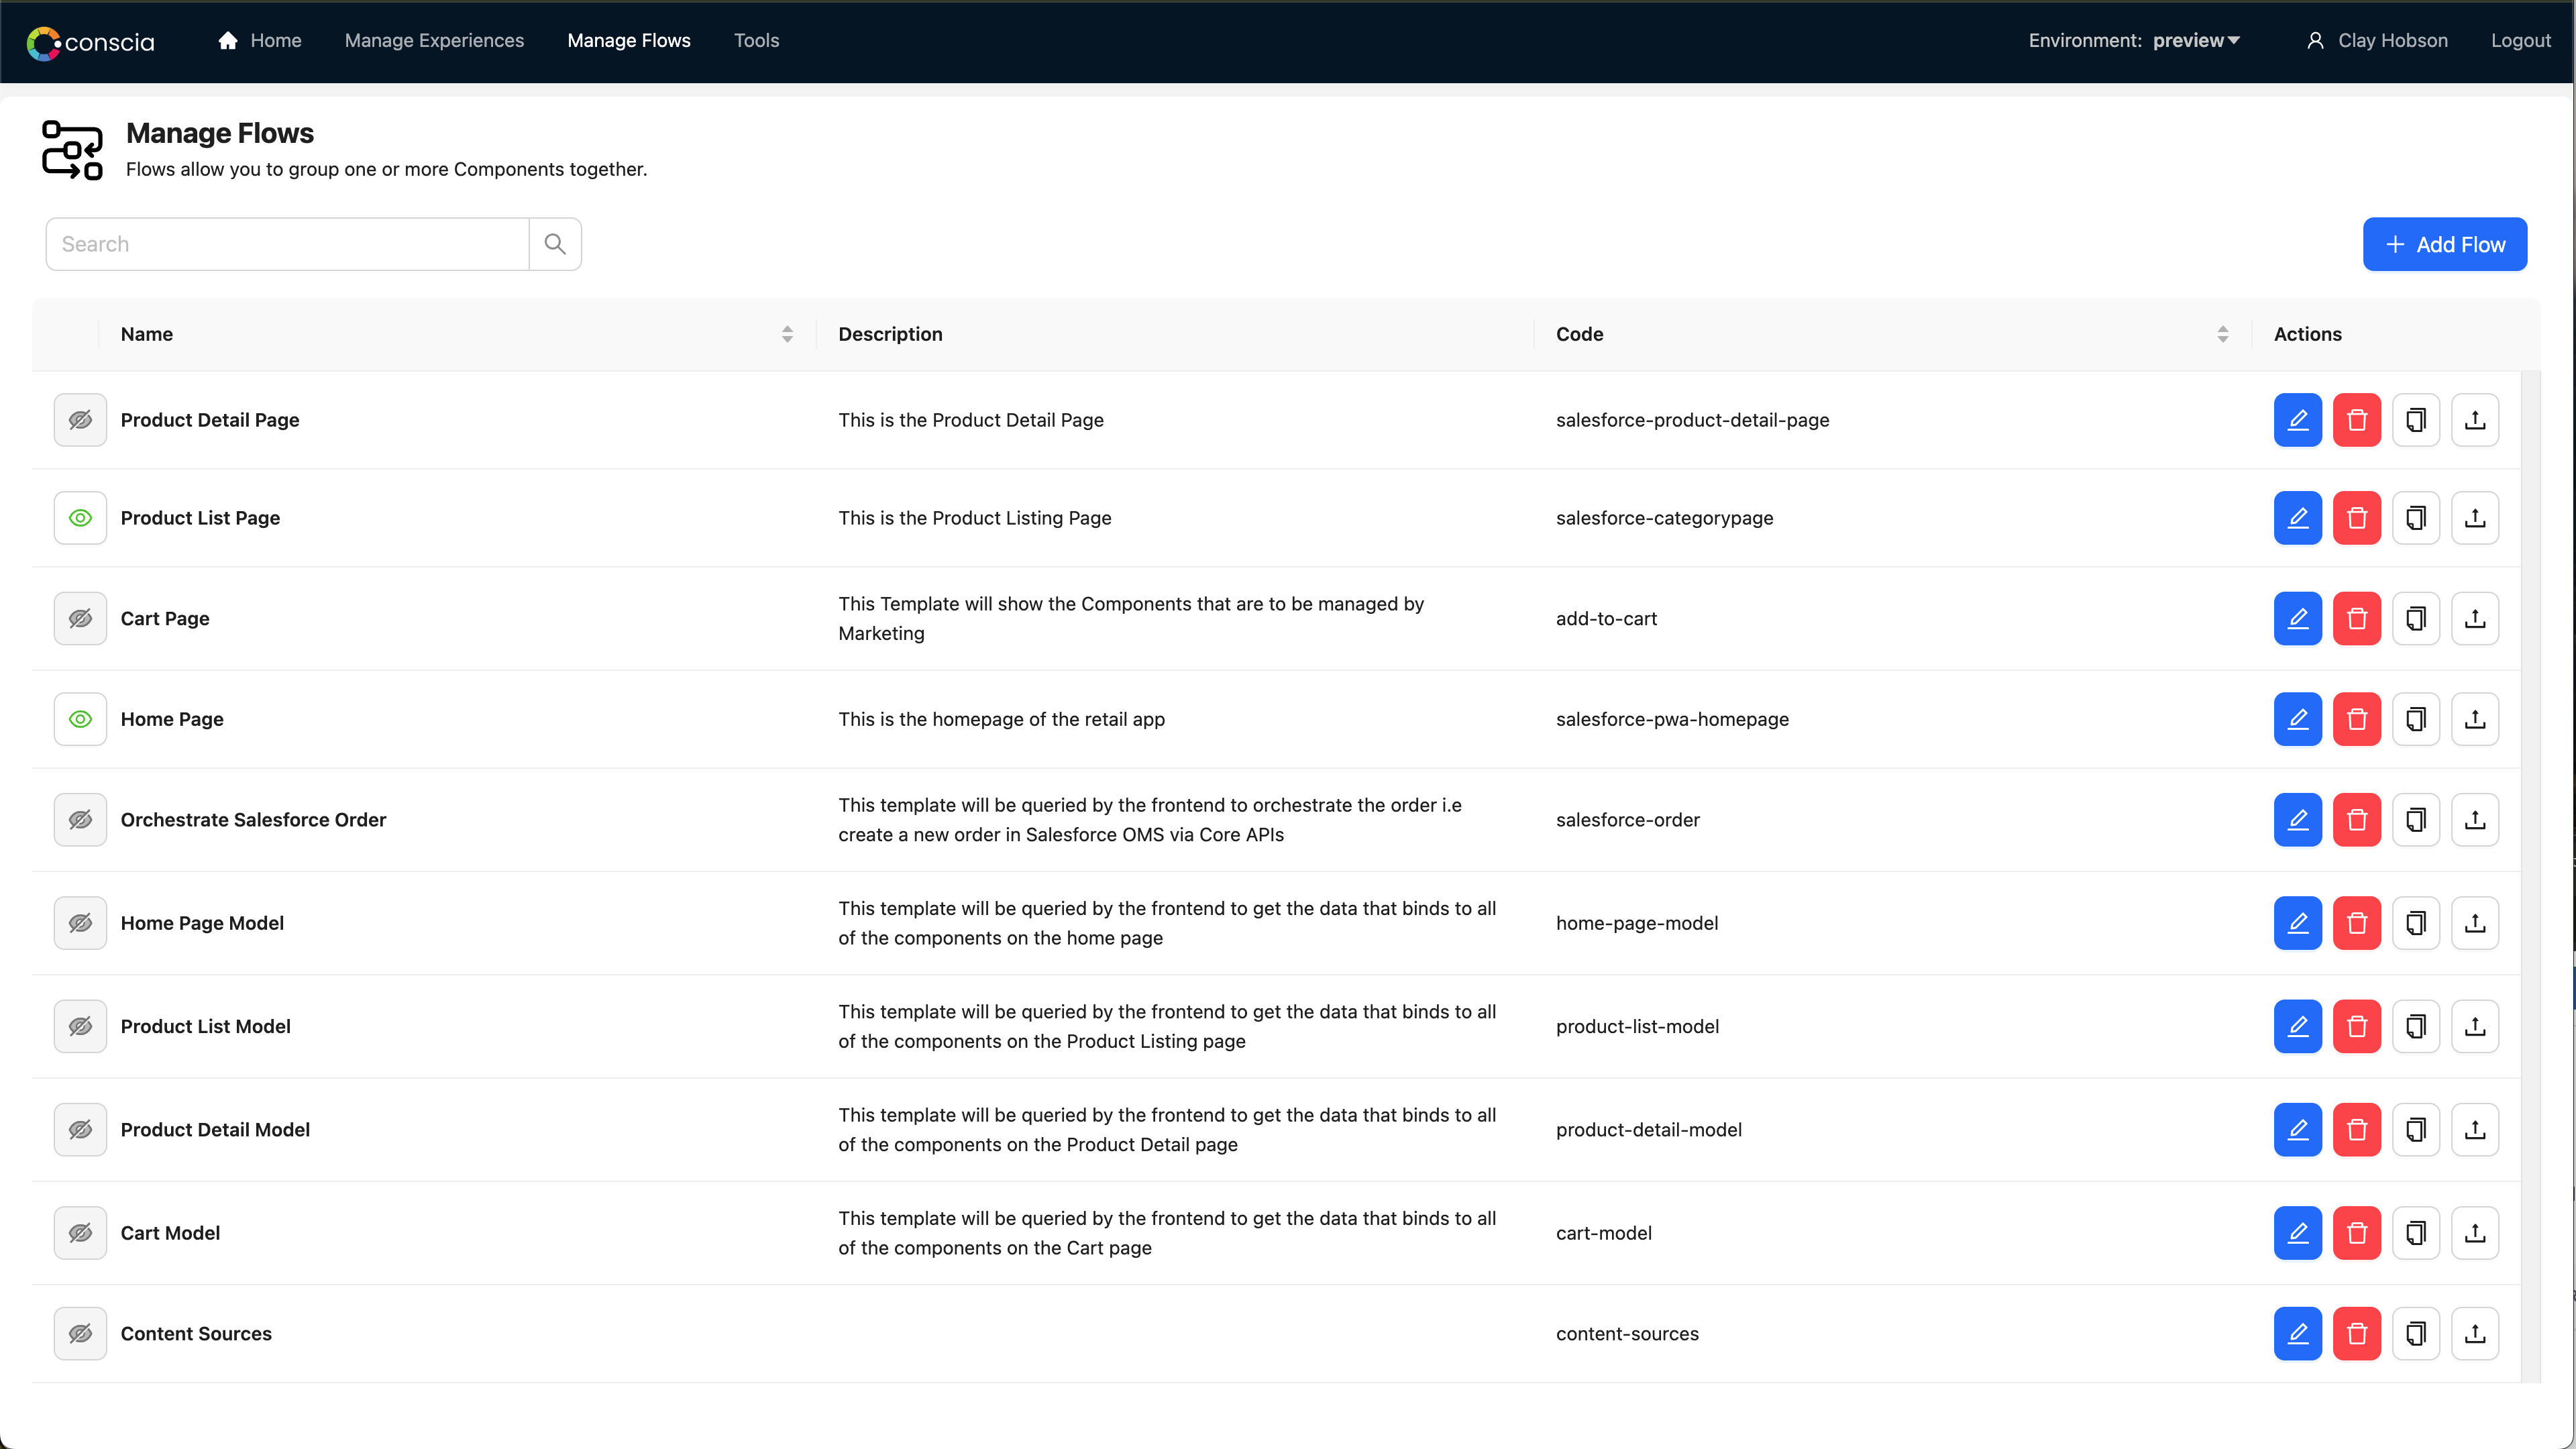2576x1449 pixels.
Task: Delete the Product List Page flow
Action: [x=2356, y=518]
